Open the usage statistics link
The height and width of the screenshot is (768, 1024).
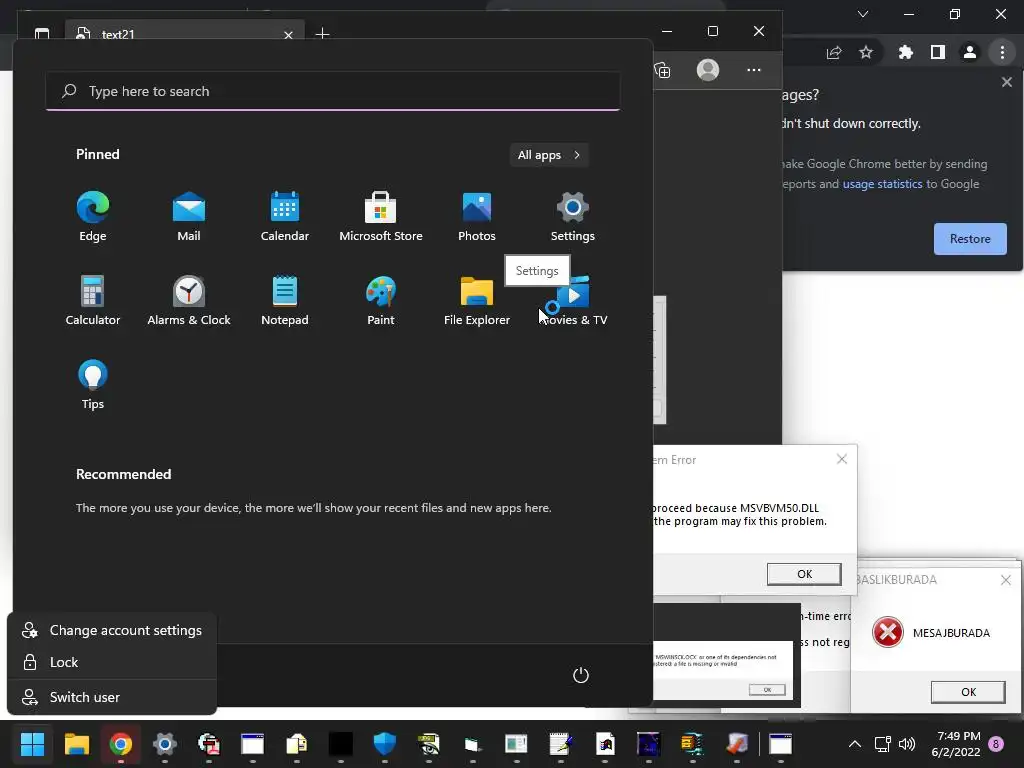coord(882,184)
